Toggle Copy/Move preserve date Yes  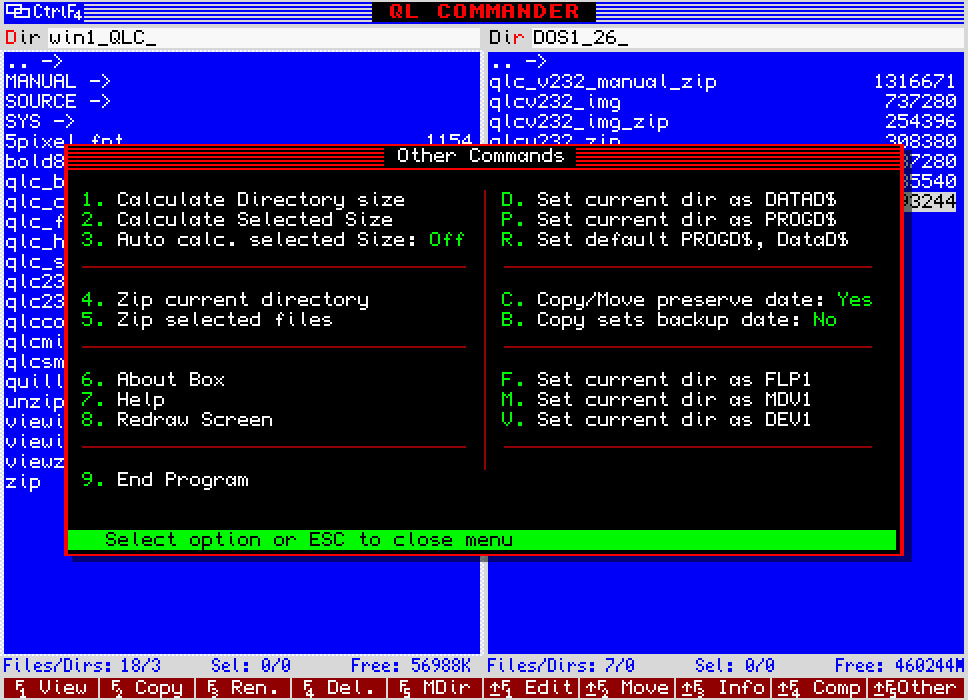click(686, 299)
